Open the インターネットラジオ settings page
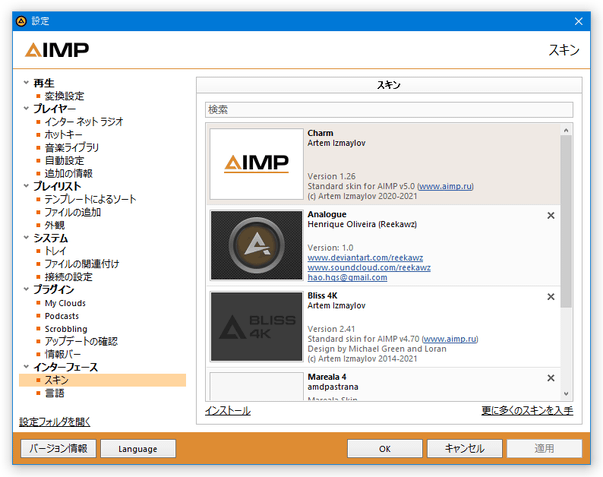603x477 pixels. coord(84,122)
